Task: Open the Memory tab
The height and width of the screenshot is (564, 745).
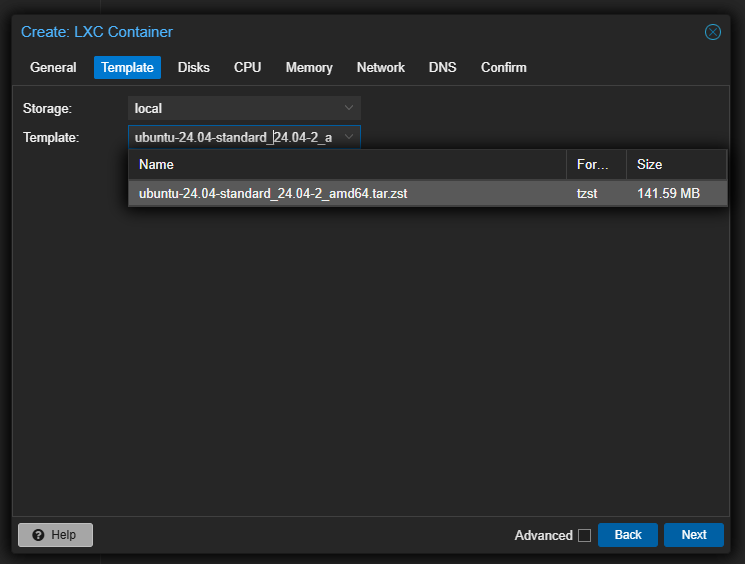Action: (x=309, y=68)
